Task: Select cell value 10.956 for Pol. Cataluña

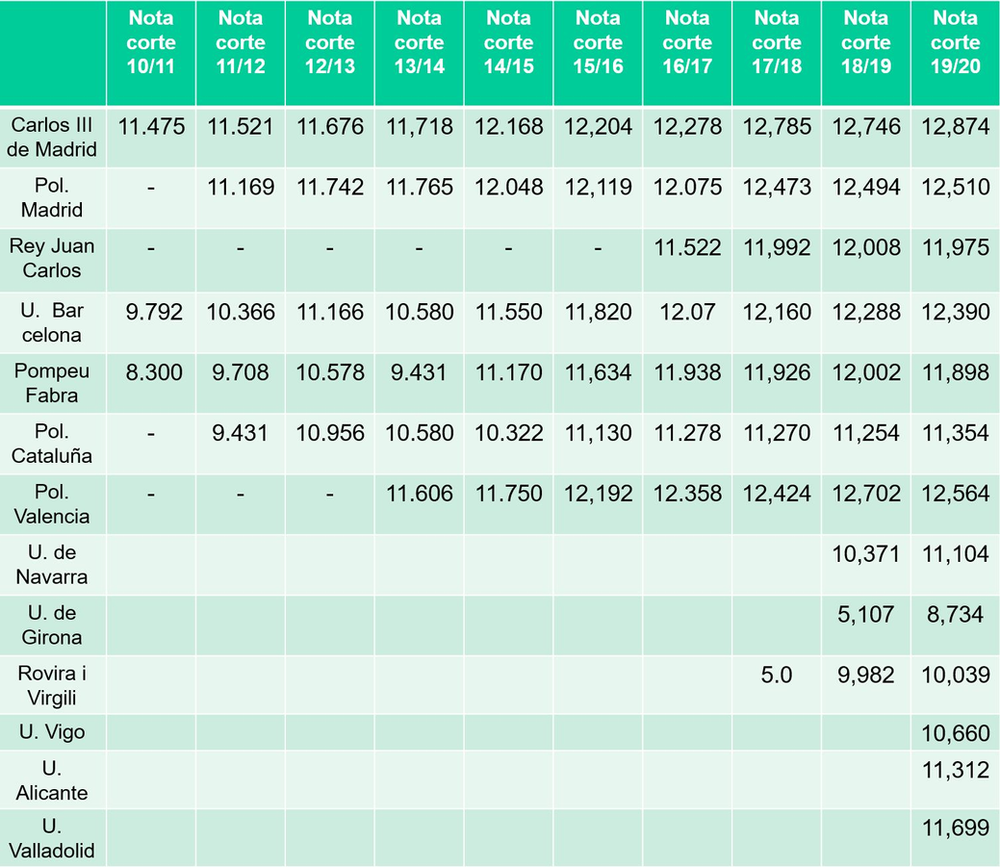Action: 330,434
